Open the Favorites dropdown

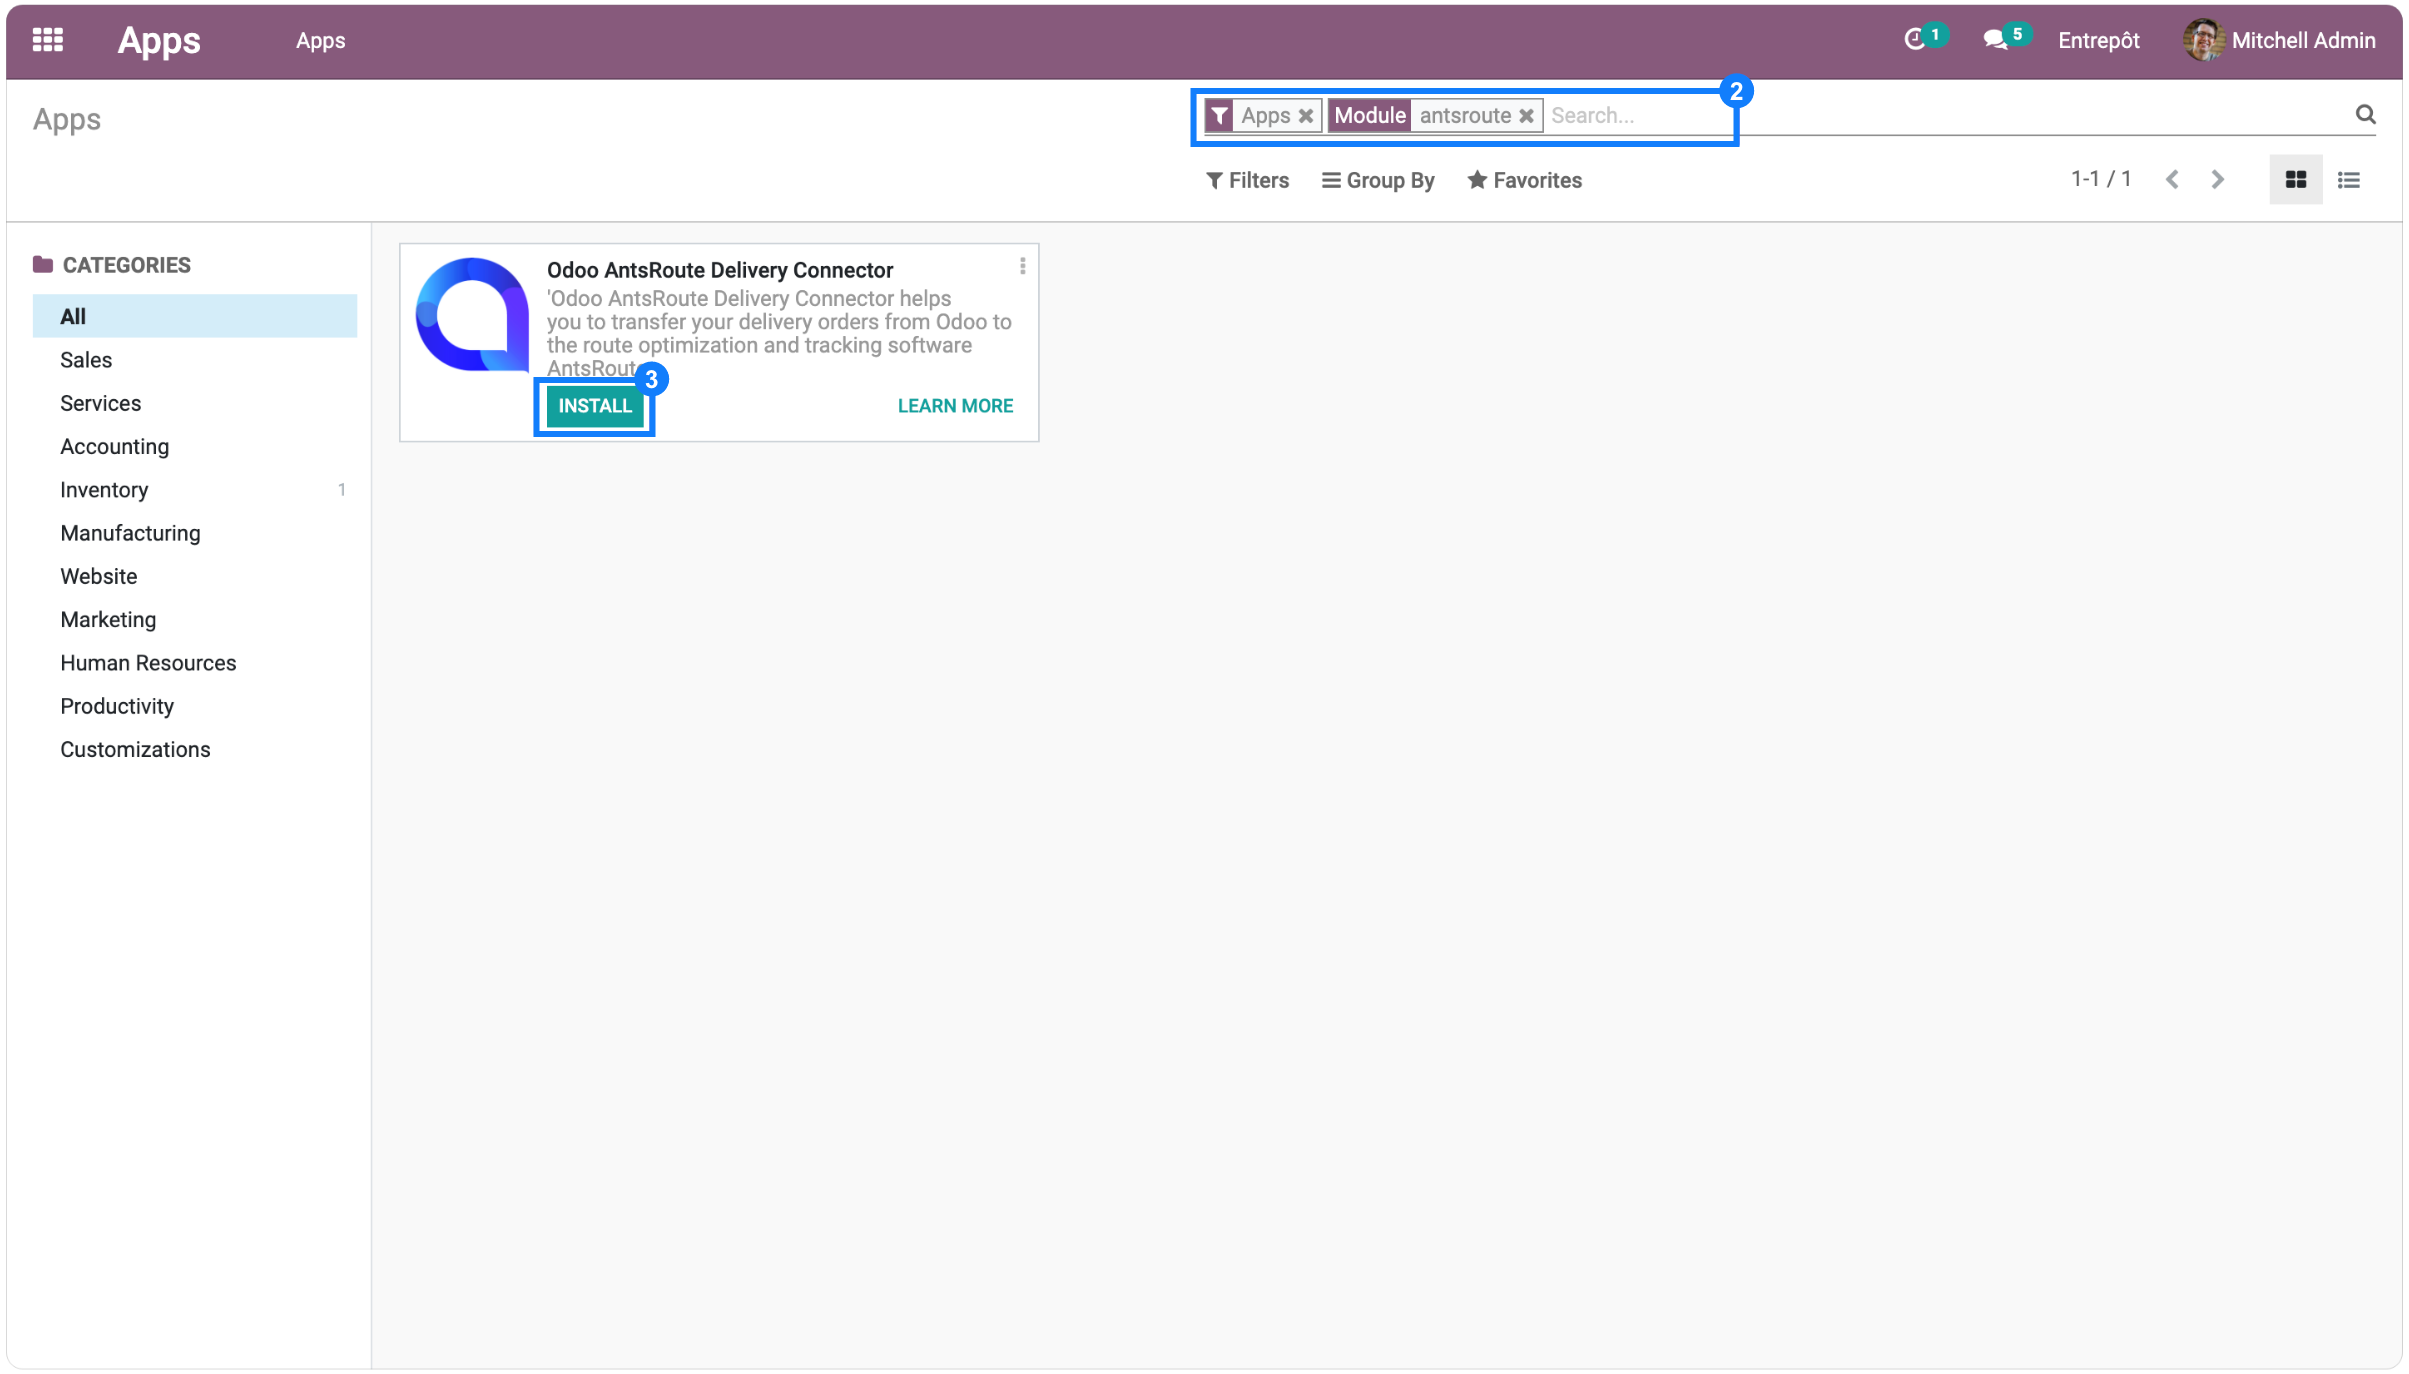pos(1524,180)
